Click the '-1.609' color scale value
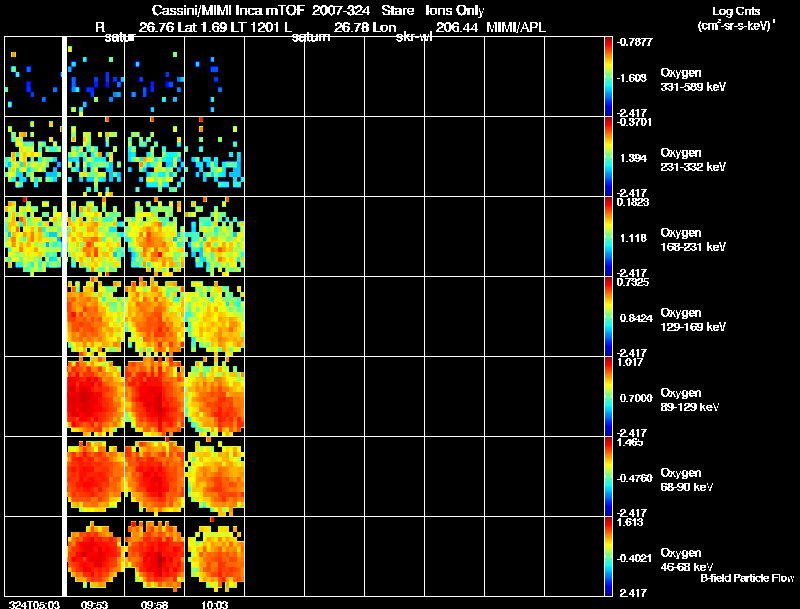The width and height of the screenshot is (800, 609). pyautogui.click(x=633, y=78)
